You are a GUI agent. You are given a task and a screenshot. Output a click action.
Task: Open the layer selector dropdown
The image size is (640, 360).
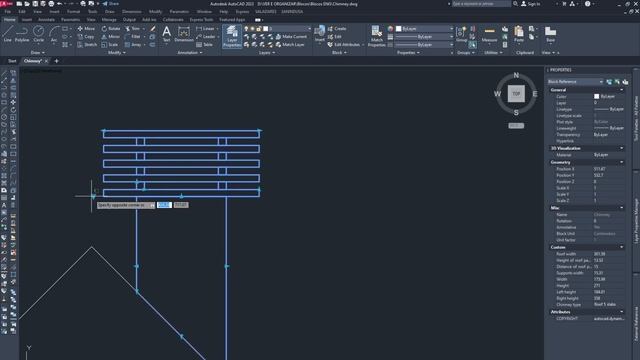click(x=287, y=29)
